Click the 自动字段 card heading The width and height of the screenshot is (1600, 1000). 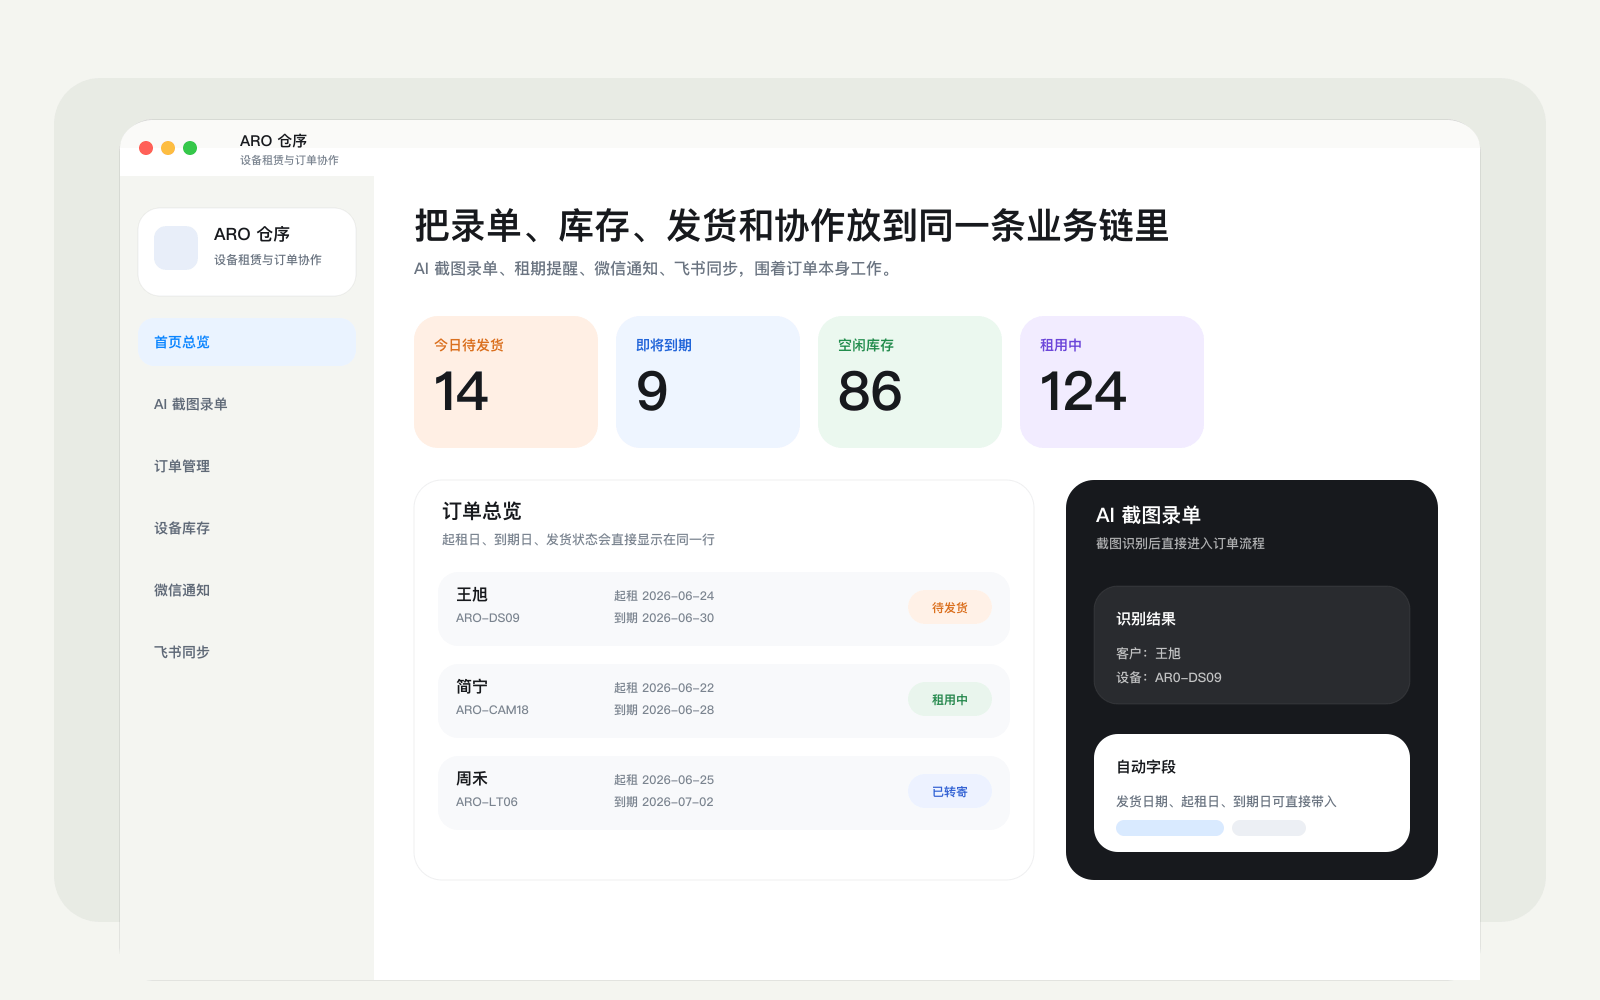point(1146,767)
